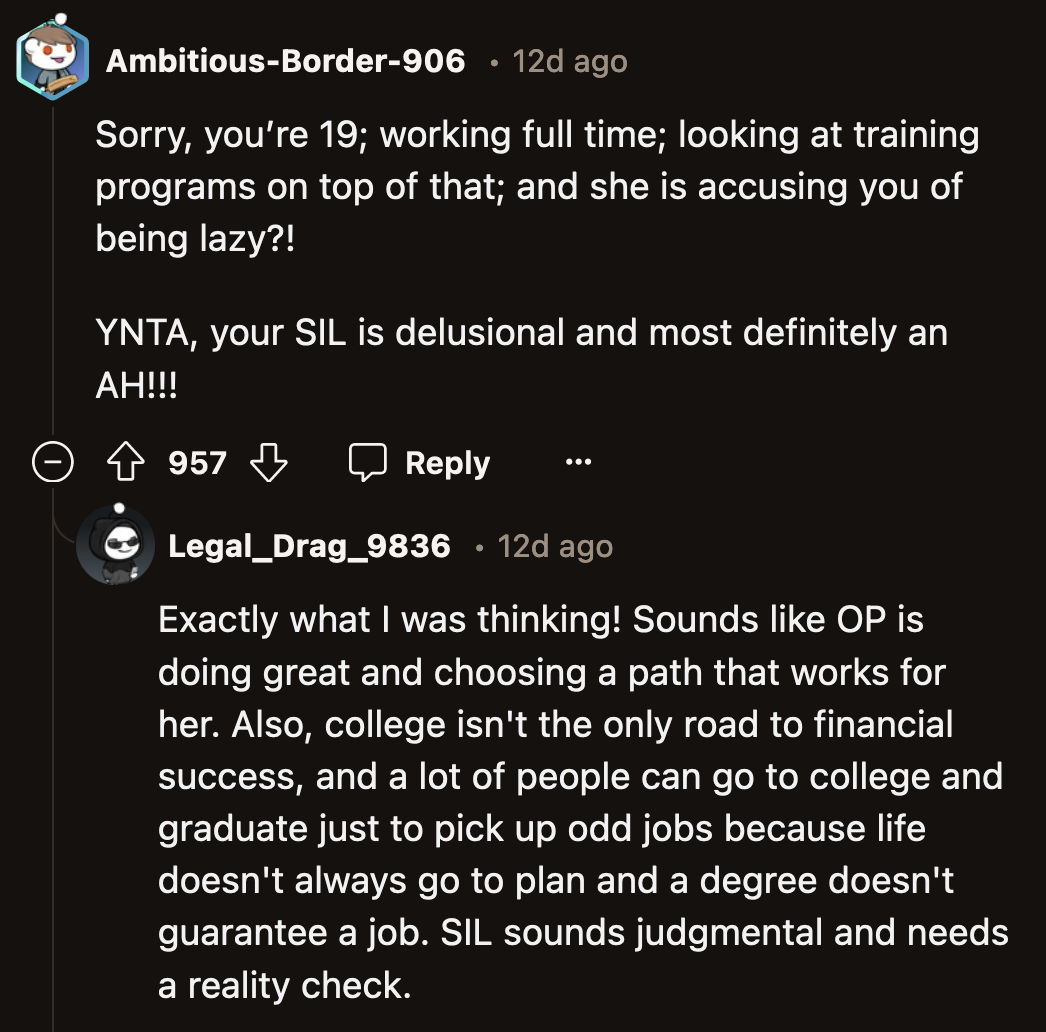
Task: Downvote the Ambitious-Border-906 comment
Action: coord(269,463)
